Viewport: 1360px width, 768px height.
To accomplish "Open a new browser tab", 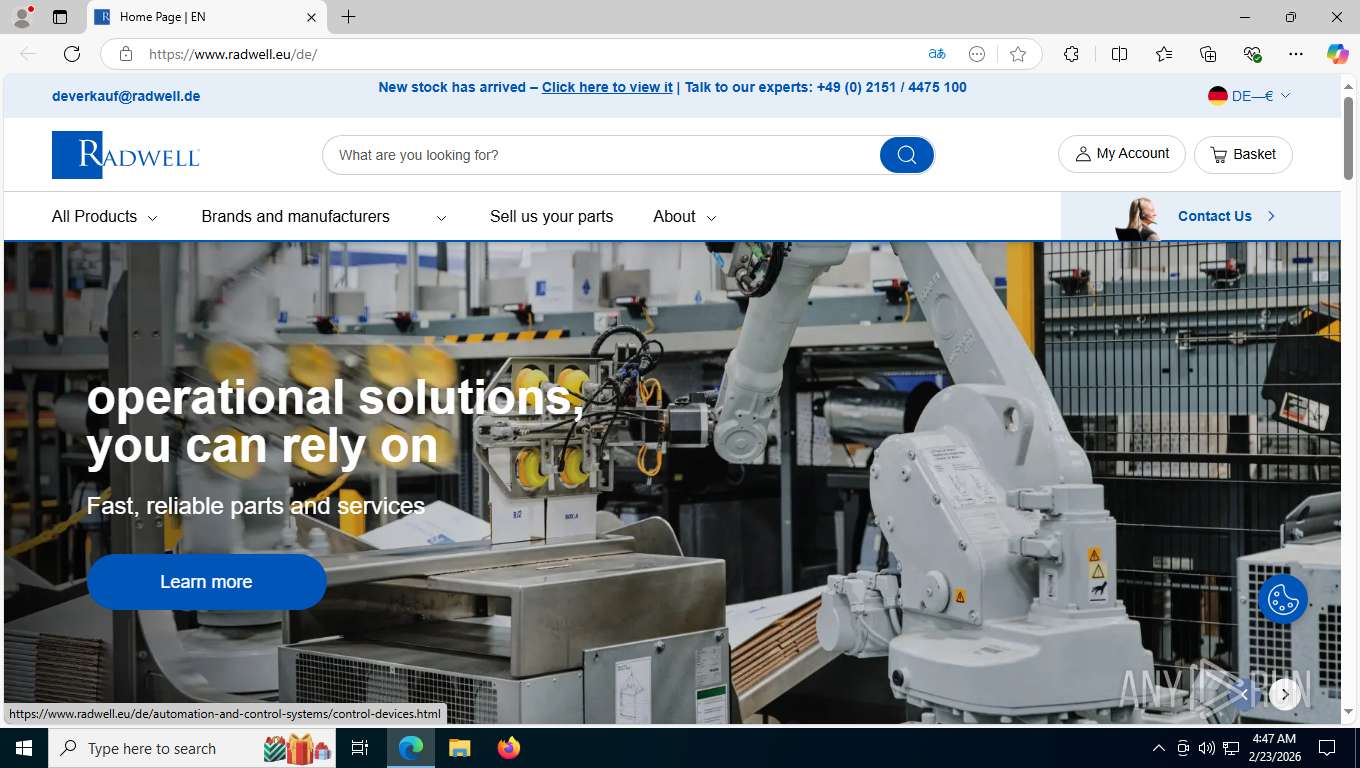I will tap(348, 17).
